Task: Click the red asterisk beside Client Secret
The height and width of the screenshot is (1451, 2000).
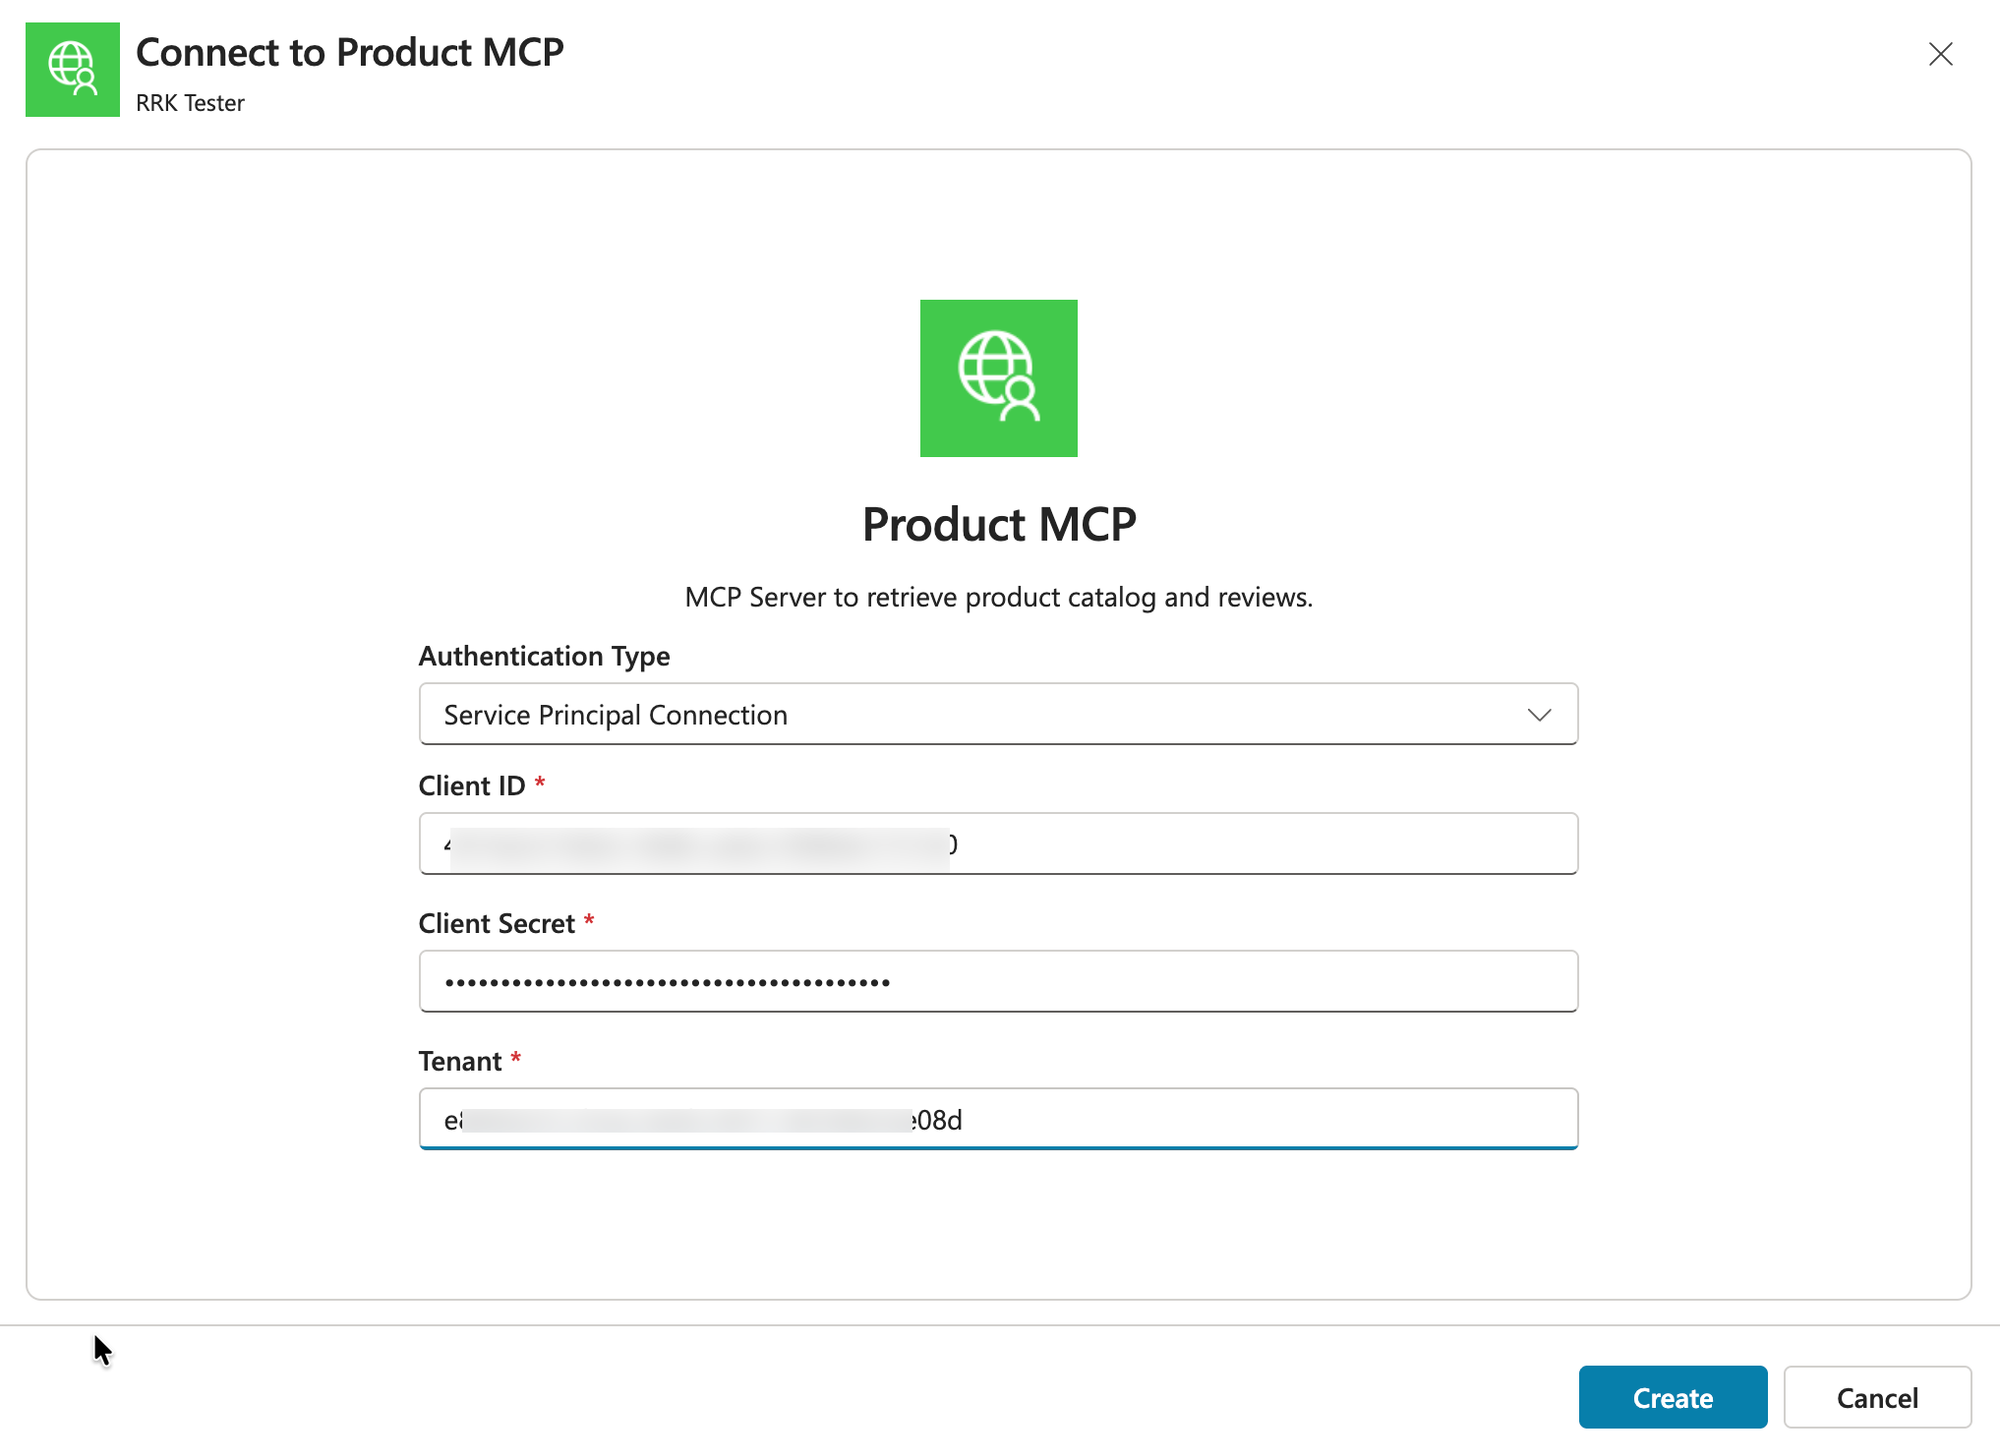Action: point(589,920)
